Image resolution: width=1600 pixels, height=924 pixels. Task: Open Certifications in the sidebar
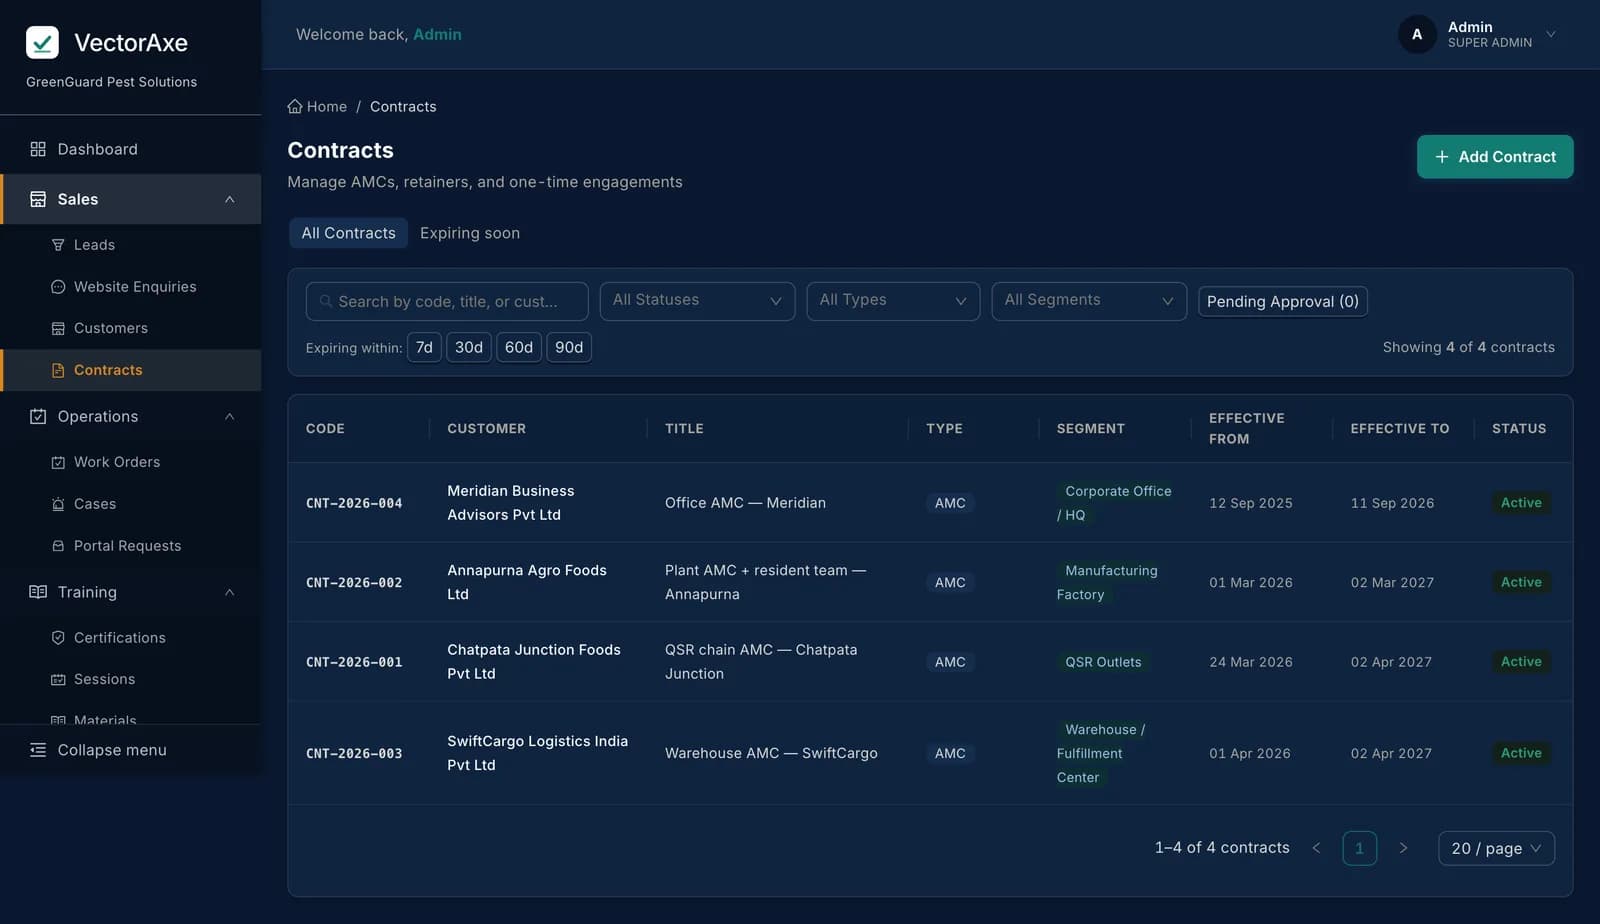point(130,638)
